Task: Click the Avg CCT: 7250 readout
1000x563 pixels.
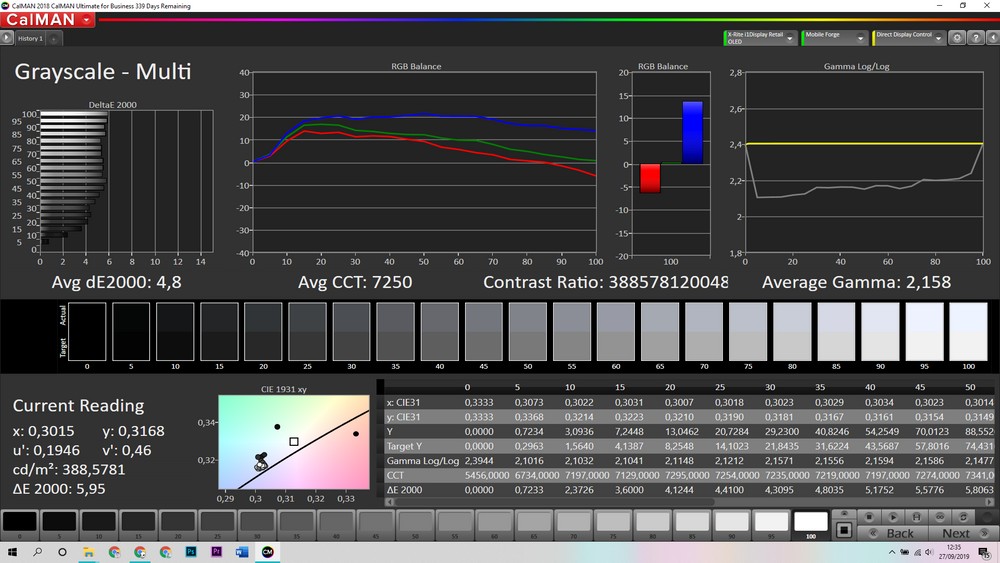Action: 355,282
